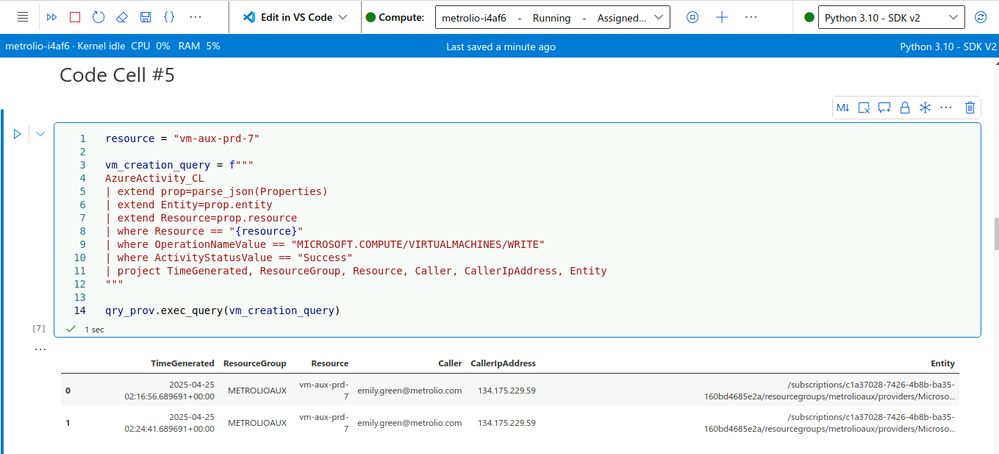The image size is (999, 454).
Task: Freeze the cell with the snowflake icon
Action: pos(924,108)
